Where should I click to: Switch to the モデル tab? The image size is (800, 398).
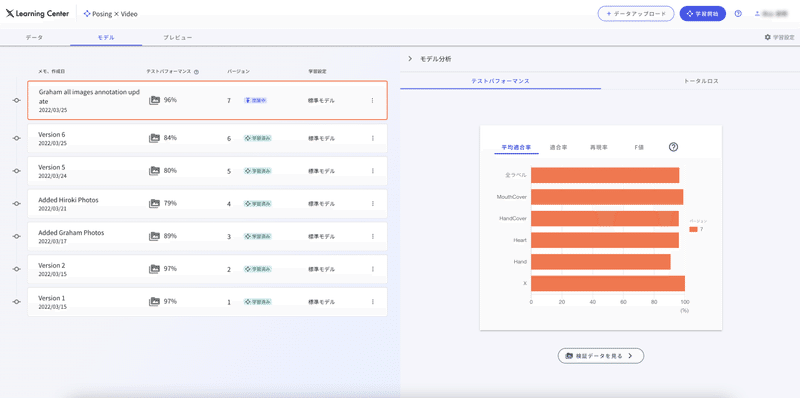point(106,38)
